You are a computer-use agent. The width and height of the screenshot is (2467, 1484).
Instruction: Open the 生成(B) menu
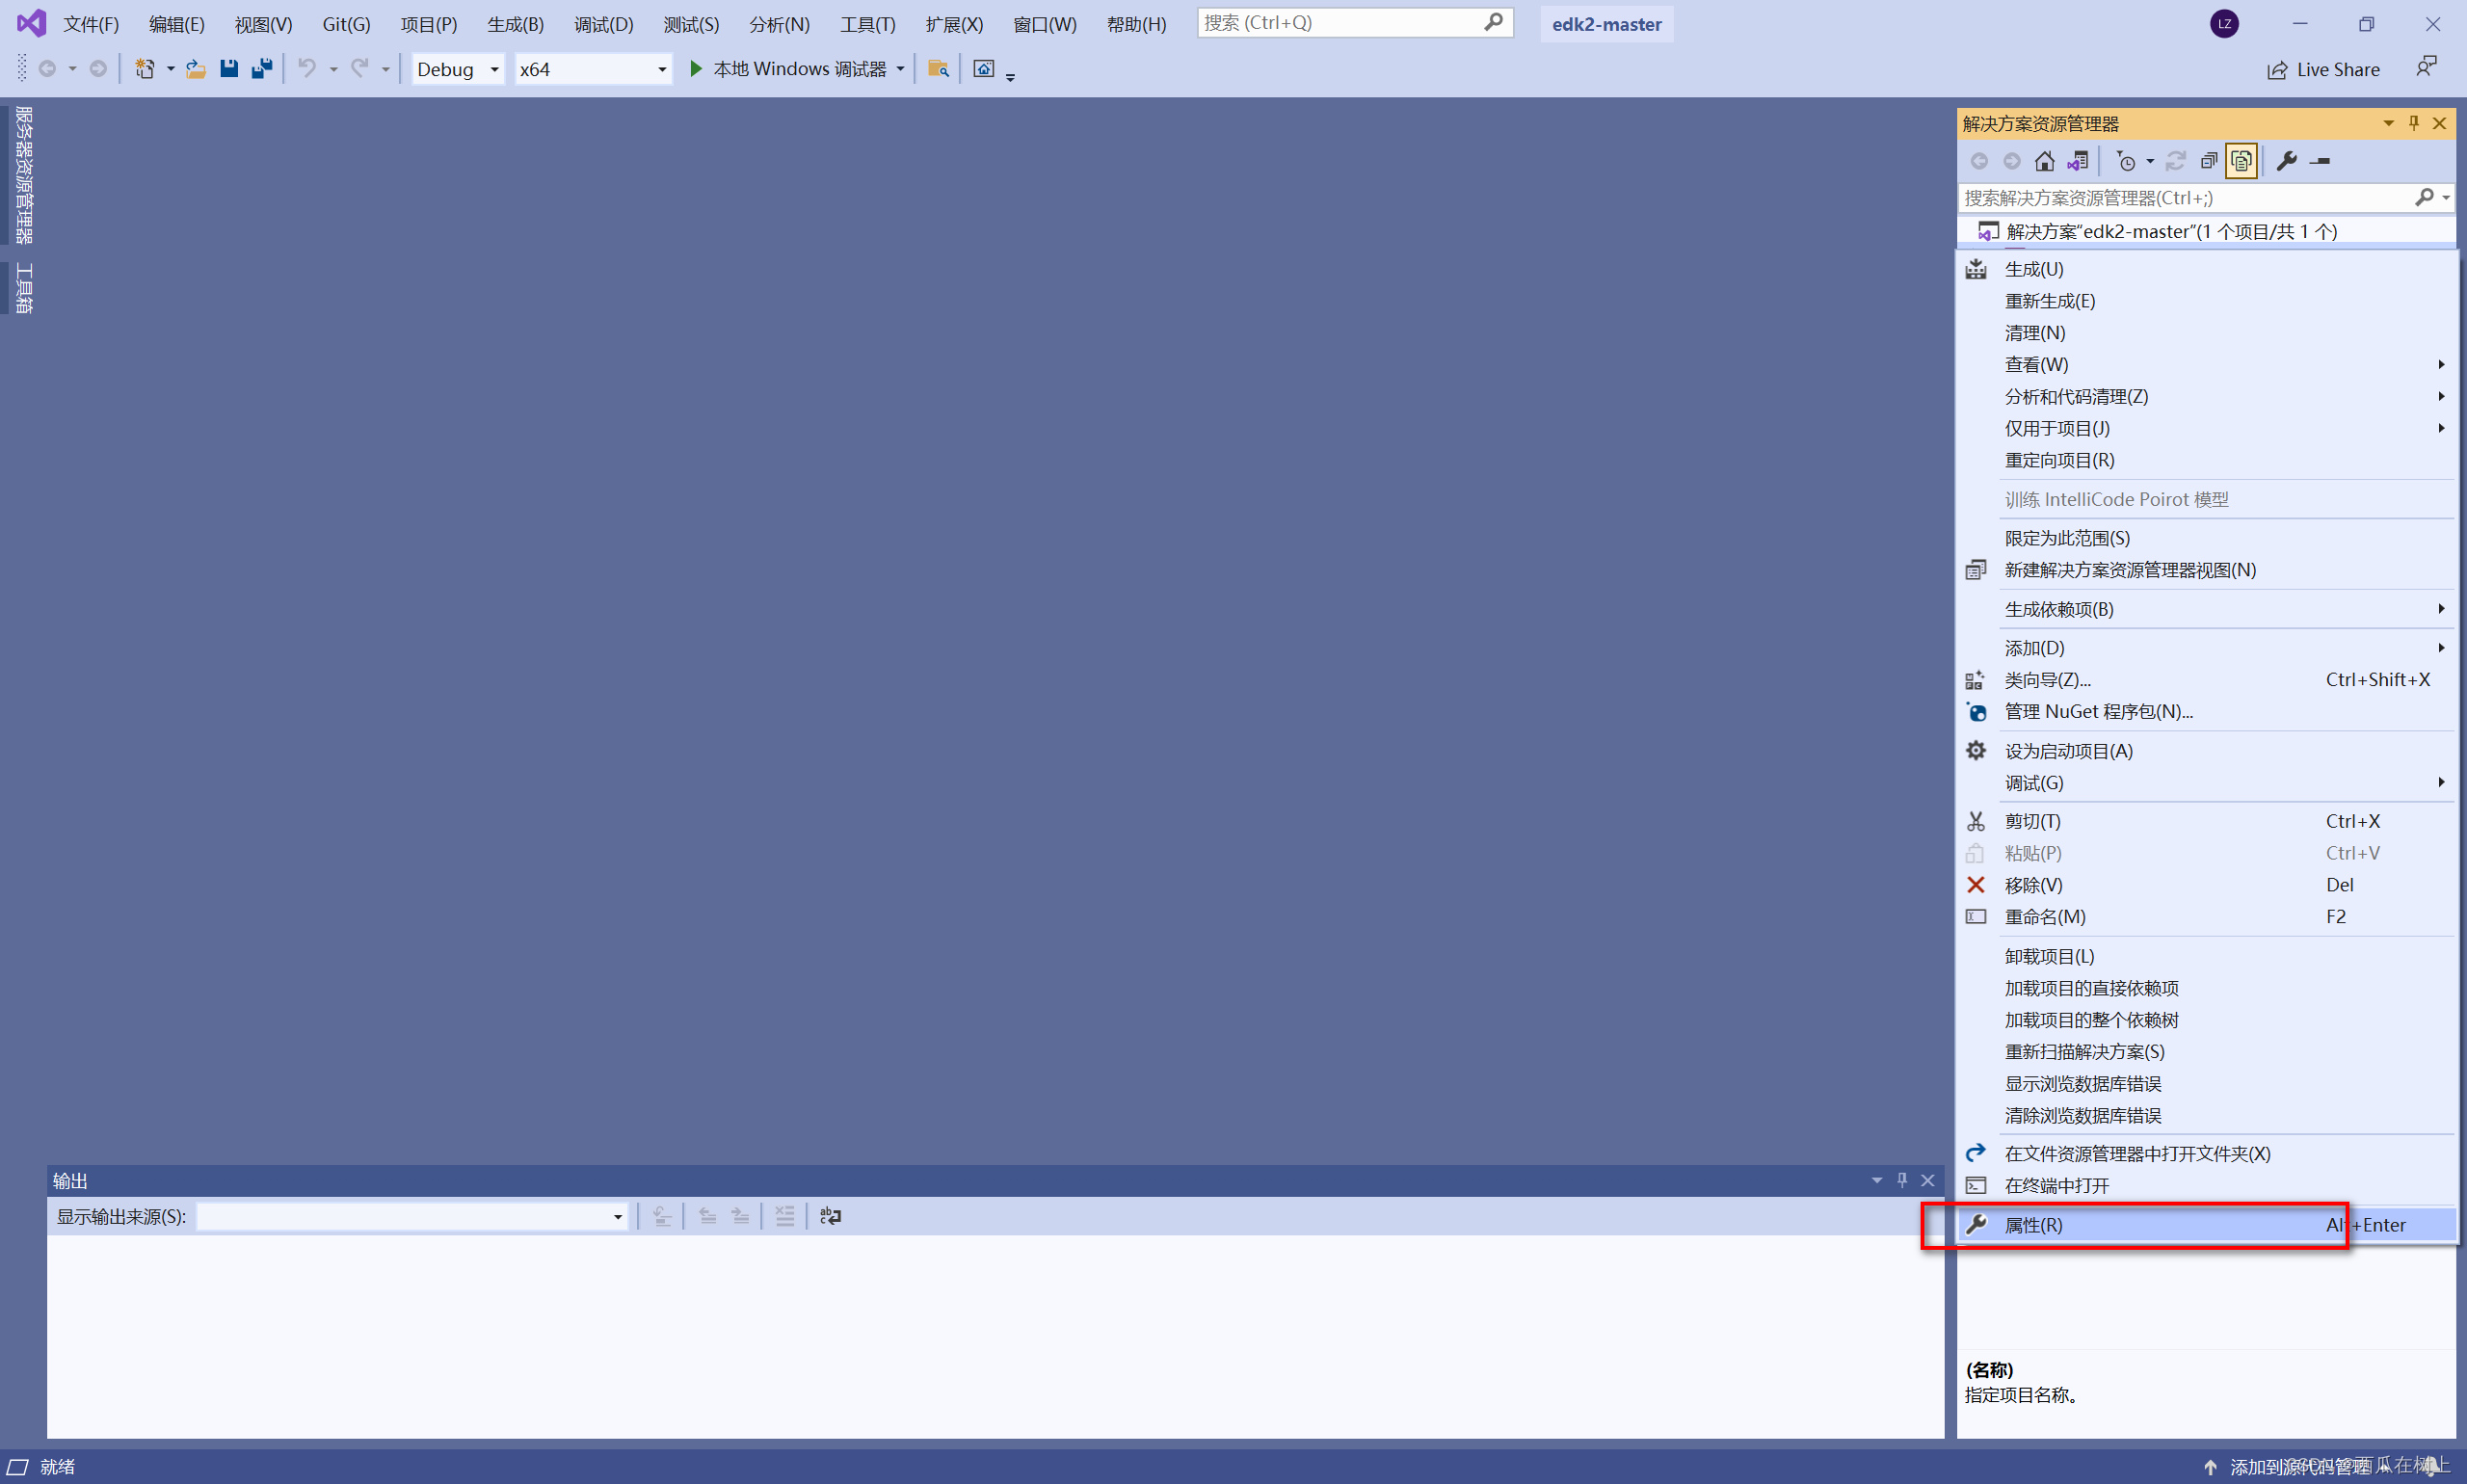(x=515, y=24)
